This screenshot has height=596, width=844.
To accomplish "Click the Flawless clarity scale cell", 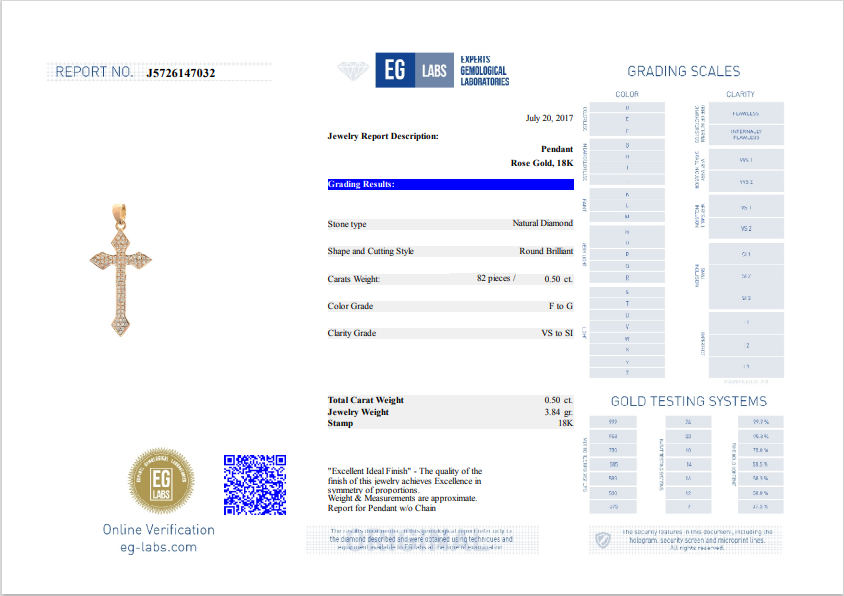I will point(746,113).
